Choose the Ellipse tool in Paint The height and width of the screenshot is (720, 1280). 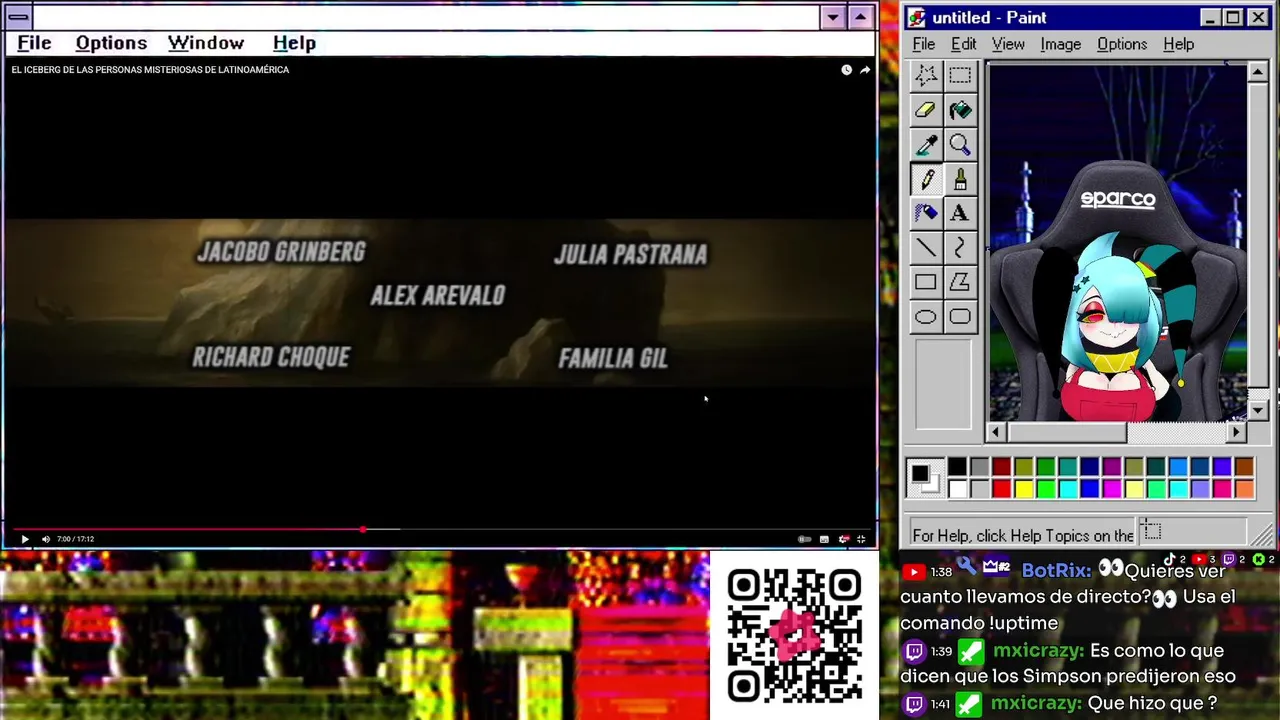tap(926, 317)
